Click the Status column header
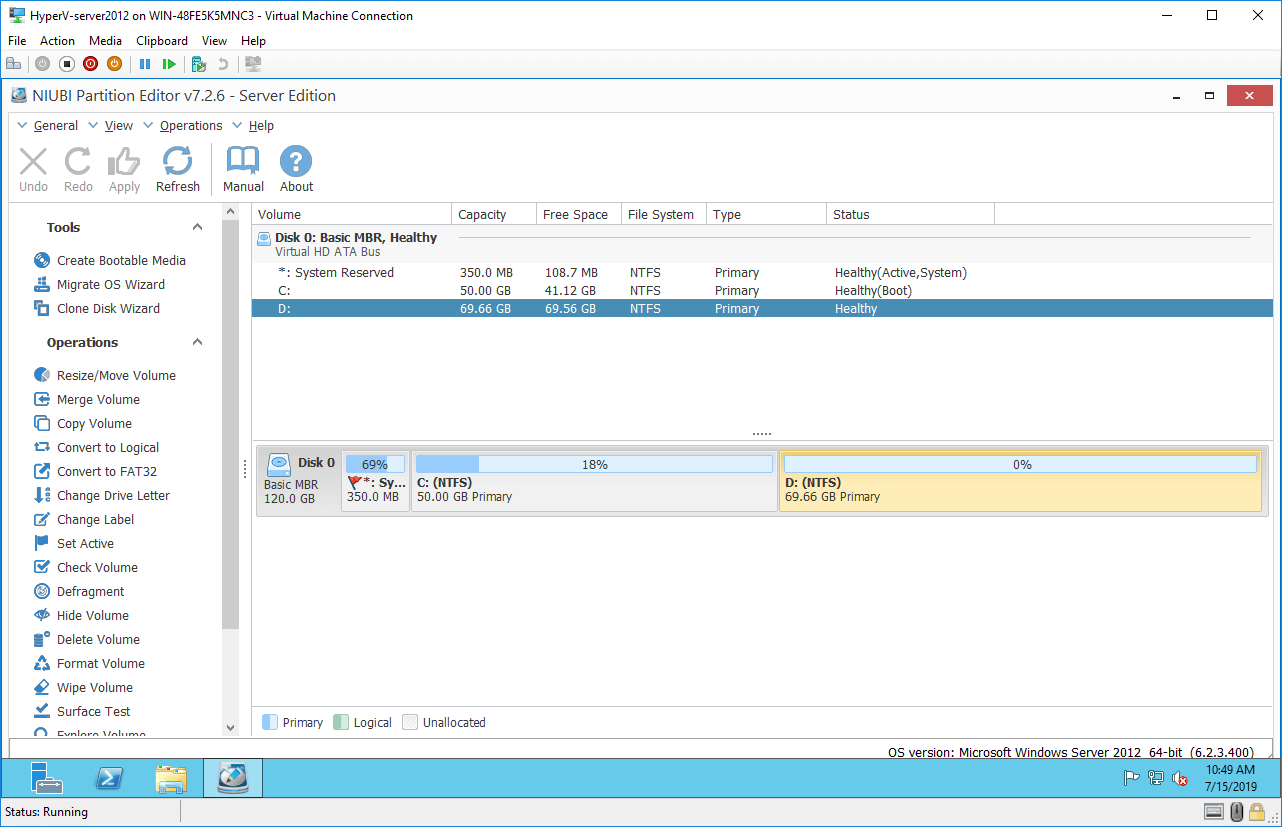 pyautogui.click(x=851, y=214)
